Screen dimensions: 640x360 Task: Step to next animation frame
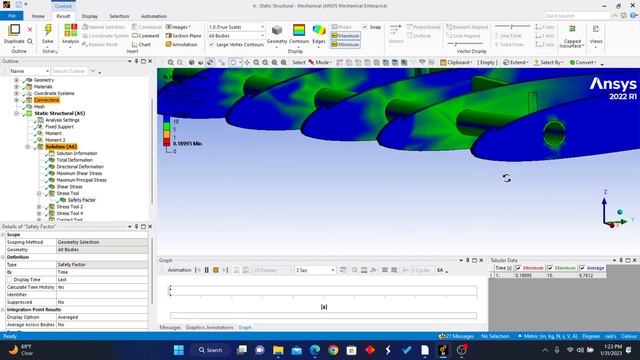[x=225, y=270]
